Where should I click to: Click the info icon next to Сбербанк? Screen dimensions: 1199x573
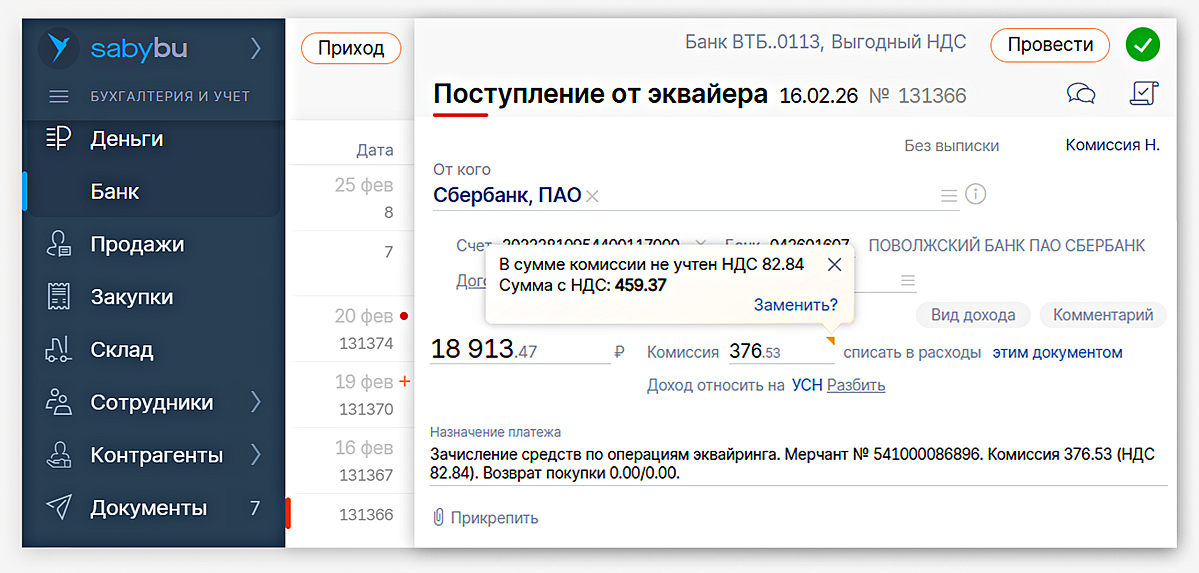[976, 194]
